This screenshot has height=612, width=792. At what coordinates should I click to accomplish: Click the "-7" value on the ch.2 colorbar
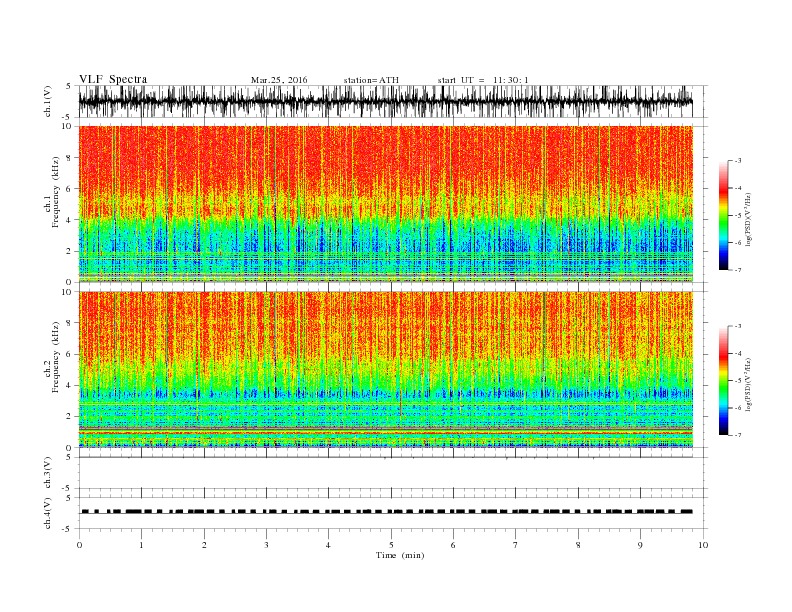pos(738,435)
